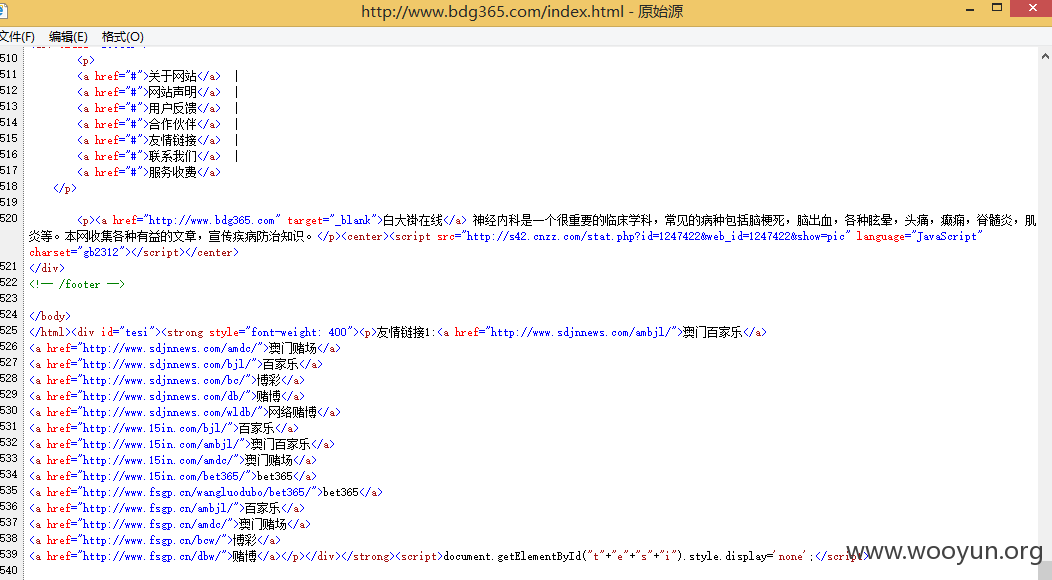Click the http://www.bdg365.com URL on line 520
The width and height of the screenshot is (1052, 580).
click(x=211, y=221)
